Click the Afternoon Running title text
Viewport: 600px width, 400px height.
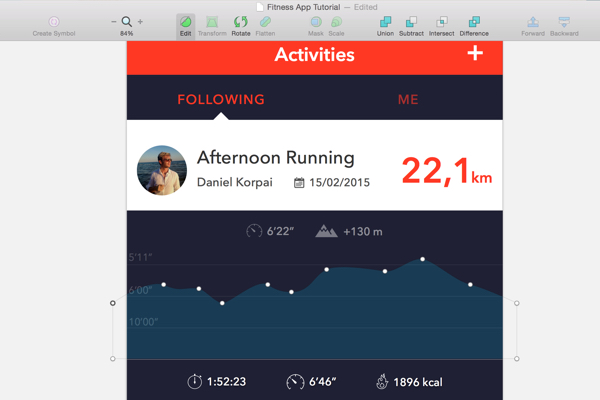(x=276, y=158)
